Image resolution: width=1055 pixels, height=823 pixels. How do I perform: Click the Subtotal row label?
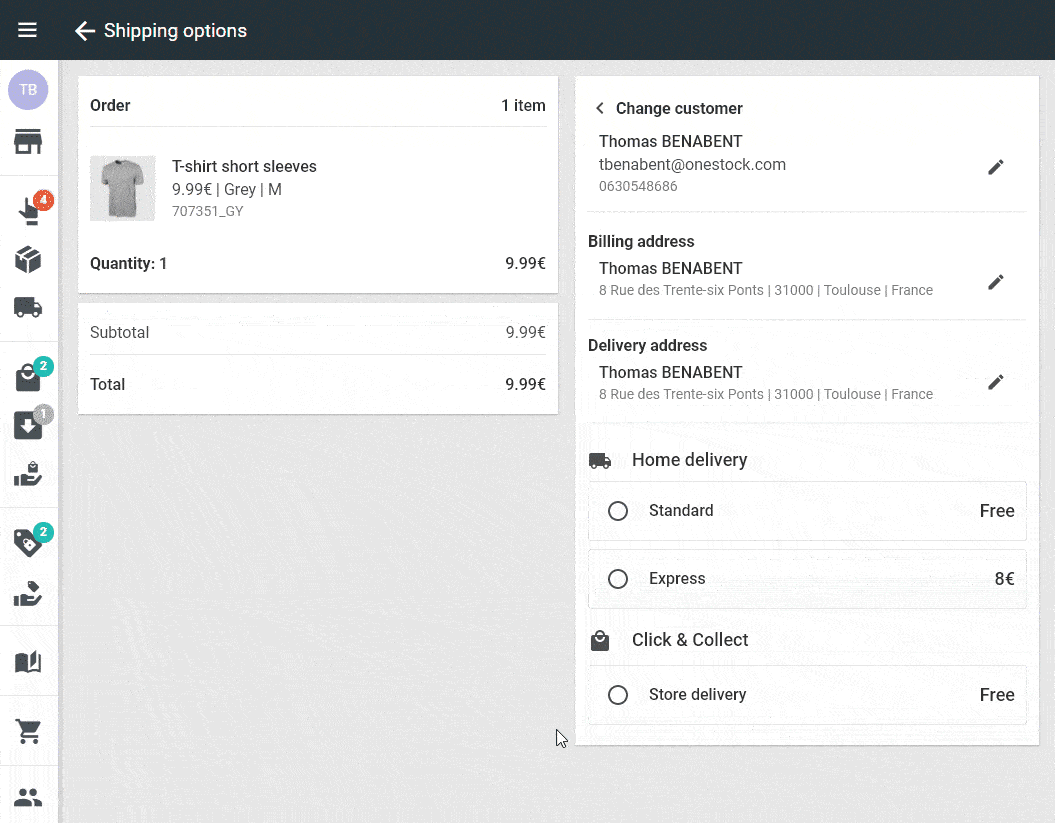(120, 332)
